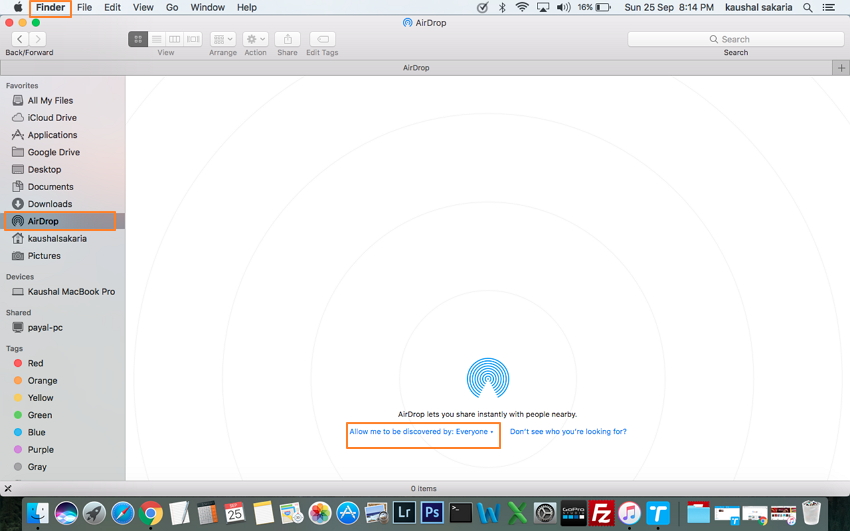
Task: Open iCloud Drive in the sidebar
Action: coord(52,118)
